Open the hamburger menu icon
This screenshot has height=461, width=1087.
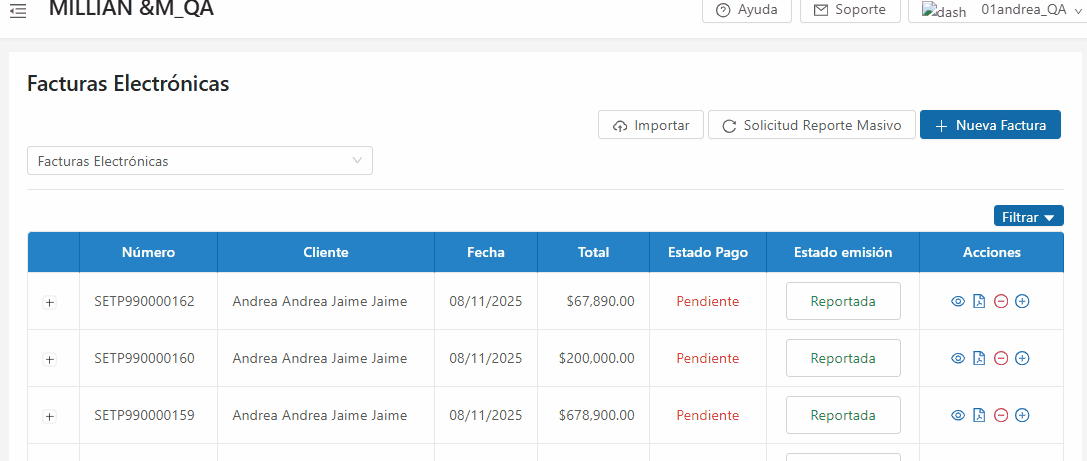17,10
